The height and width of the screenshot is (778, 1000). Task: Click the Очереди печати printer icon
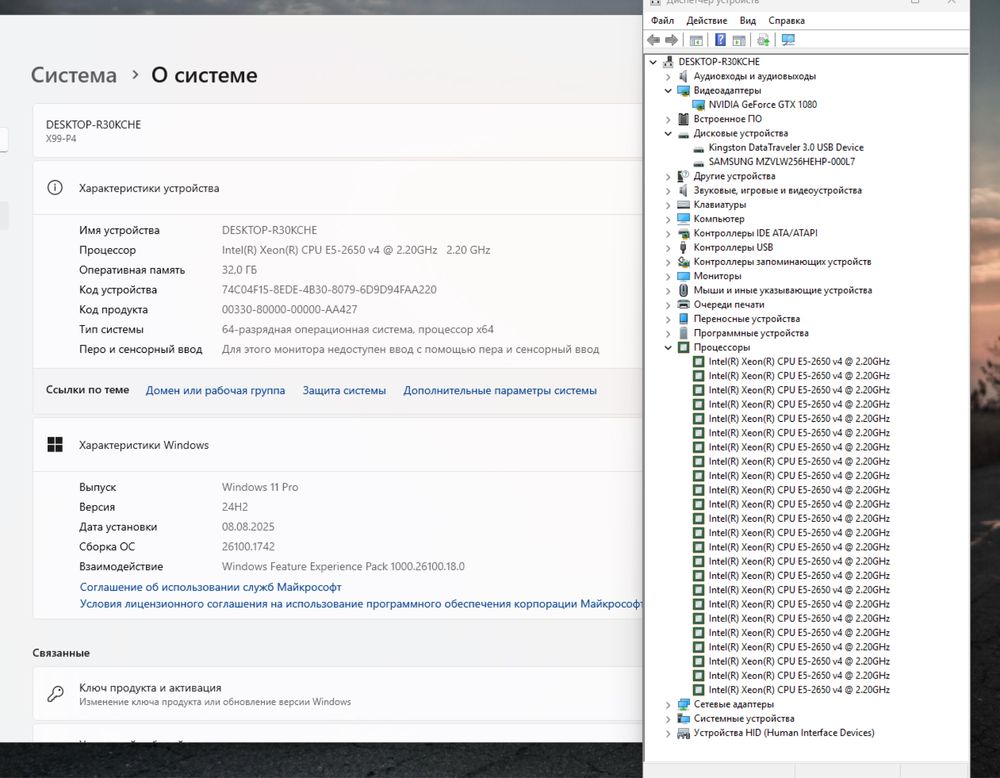tap(683, 304)
